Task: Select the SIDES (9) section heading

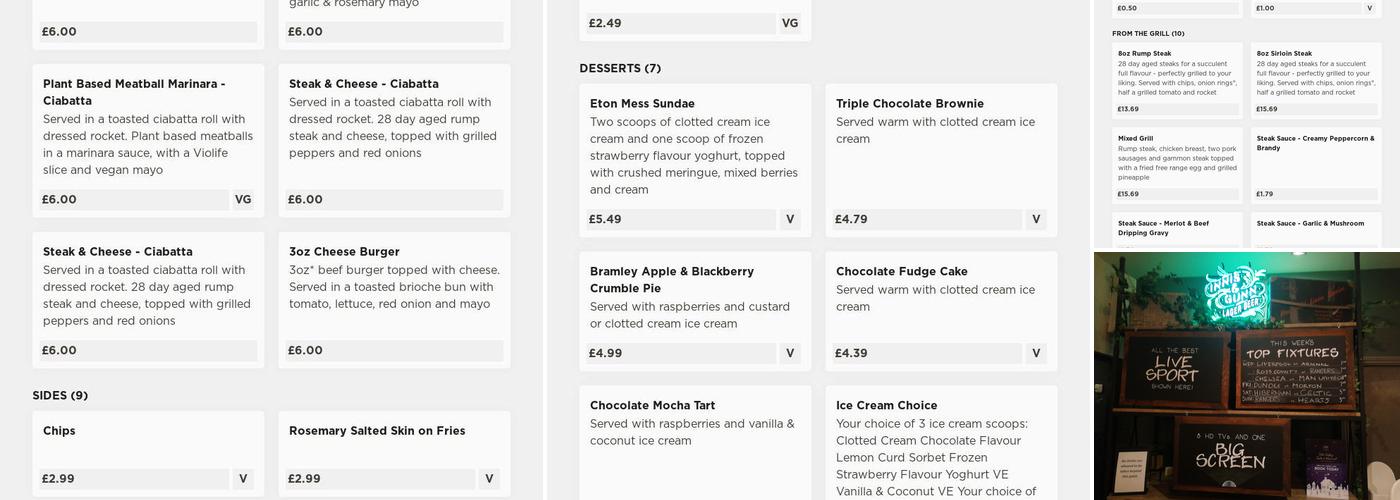Action: (60, 395)
